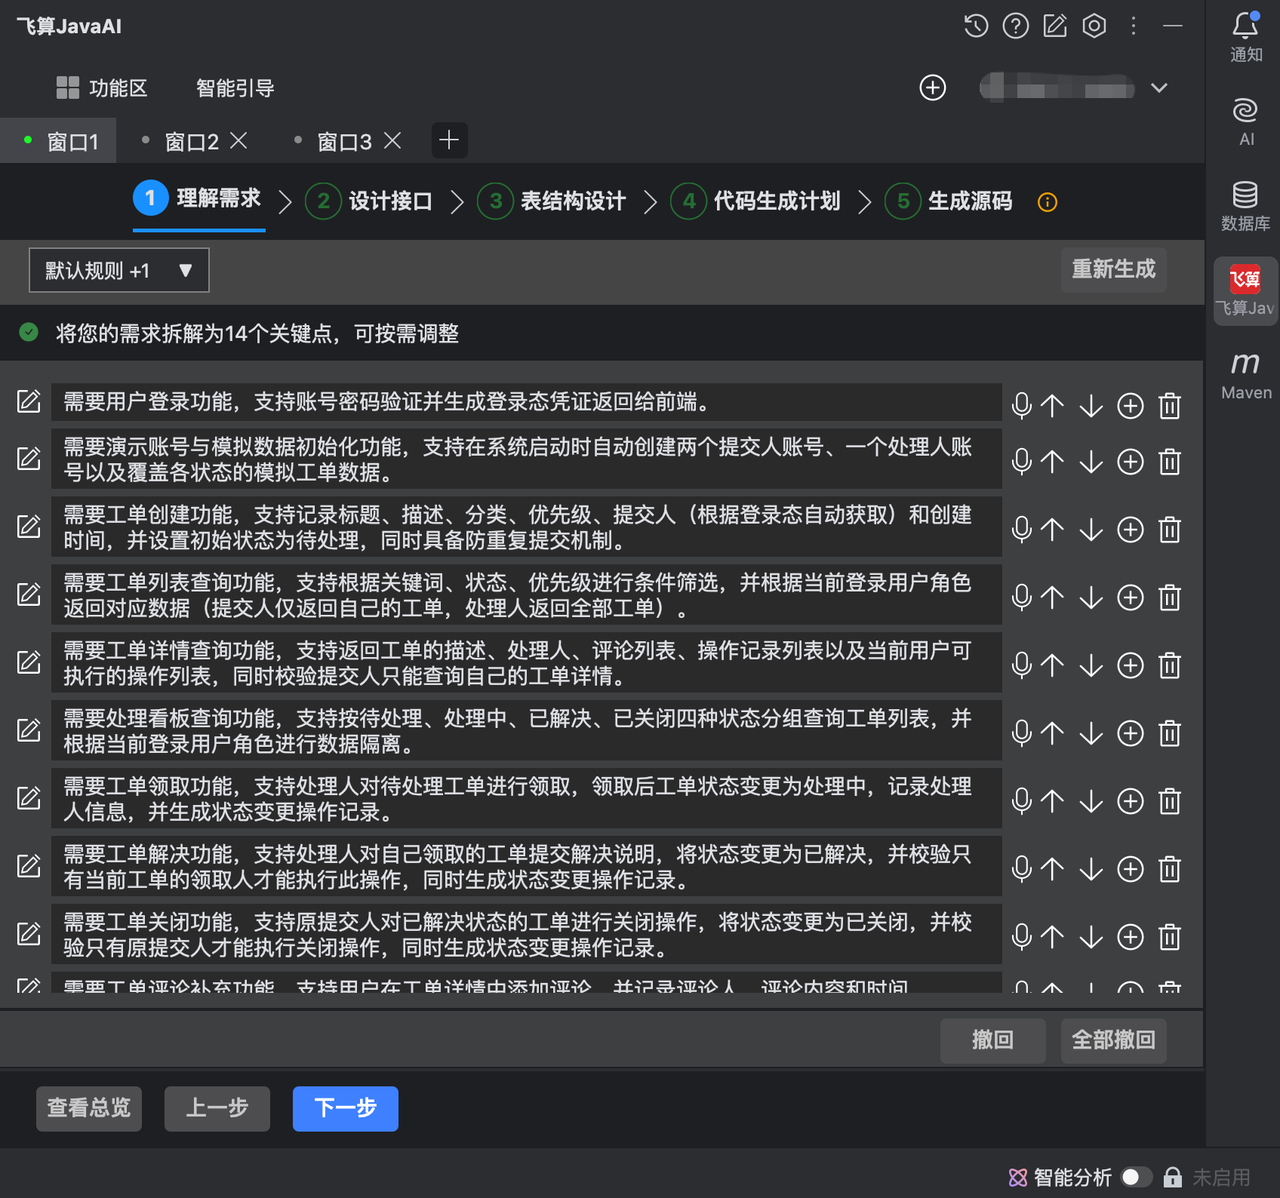
Task: Click the edit note icon in the header
Action: coord(1055,26)
